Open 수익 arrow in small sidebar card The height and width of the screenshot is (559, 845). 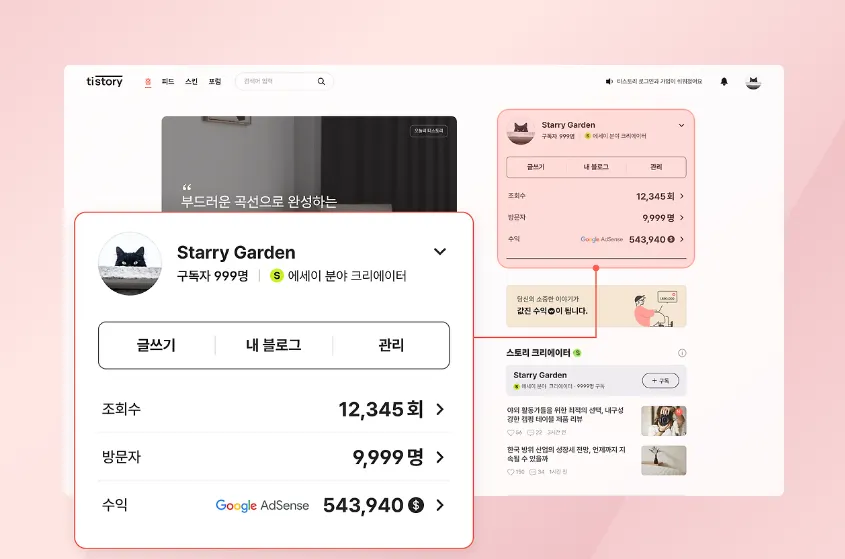pos(682,239)
